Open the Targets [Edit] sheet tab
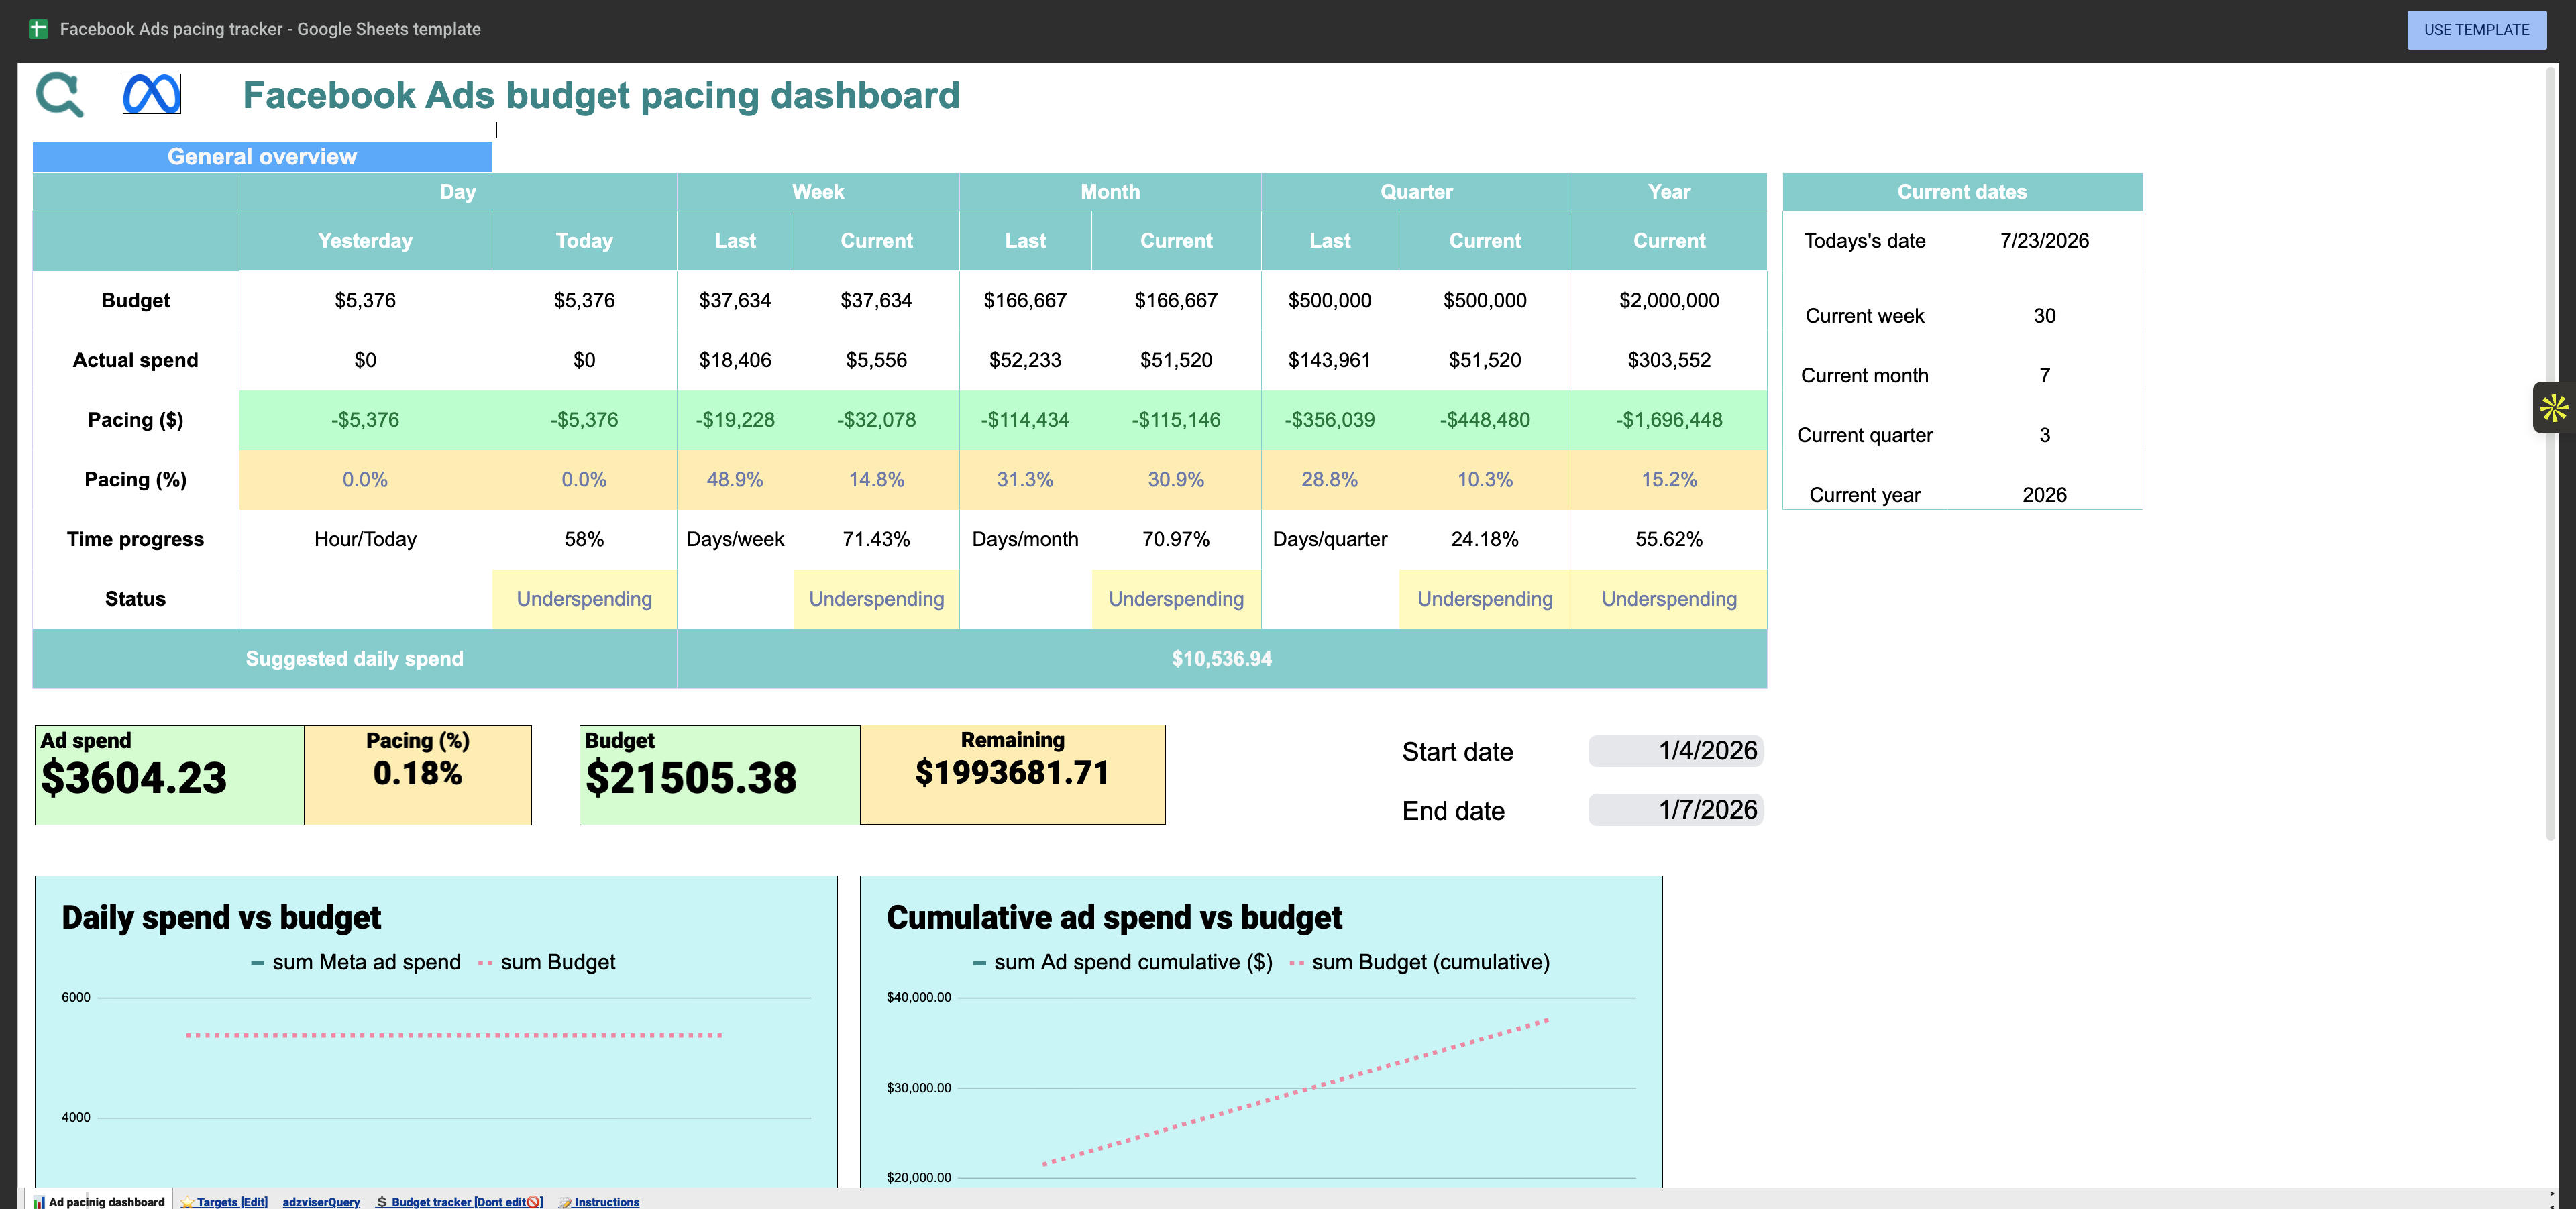This screenshot has width=2576, height=1209. click(224, 1201)
